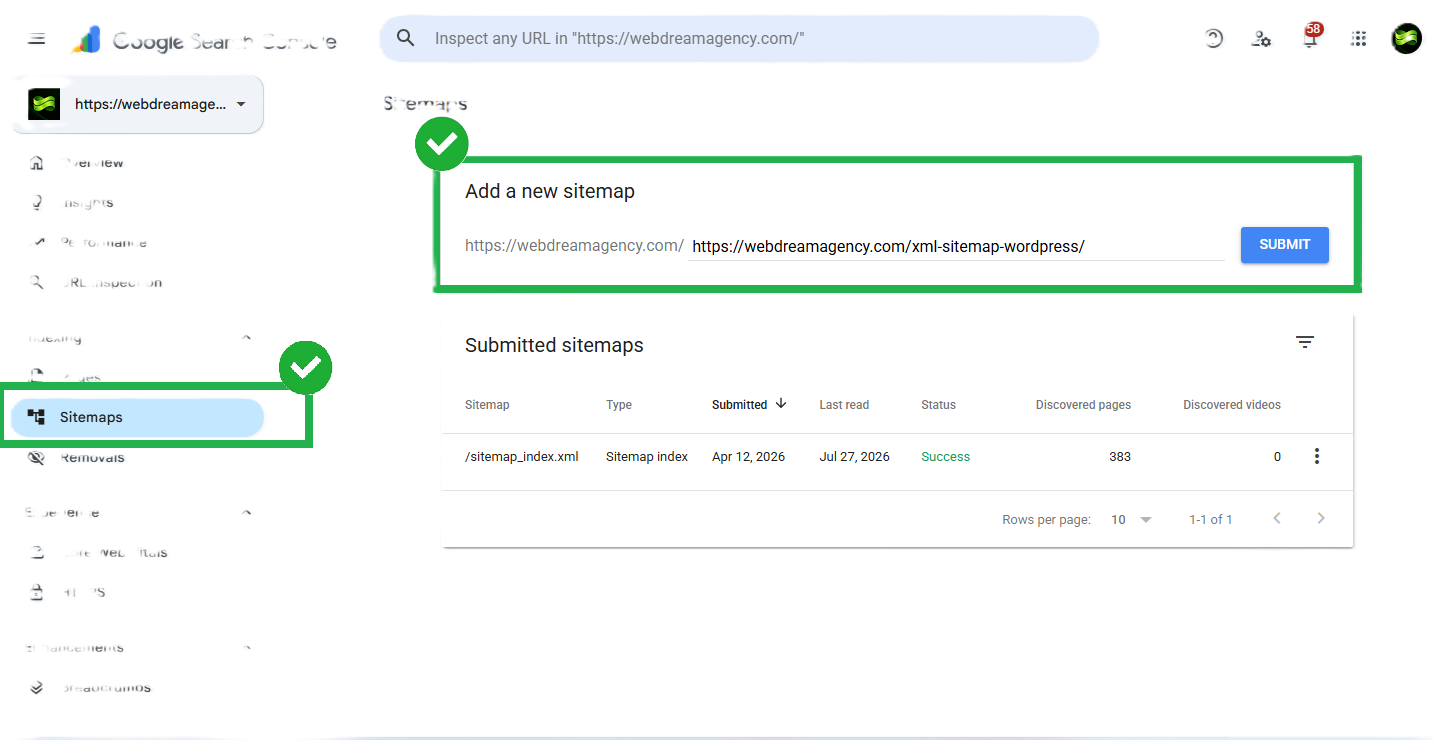The height and width of the screenshot is (740, 1440).
Task: Open the user settings icon in the top bar
Action: point(1262,39)
